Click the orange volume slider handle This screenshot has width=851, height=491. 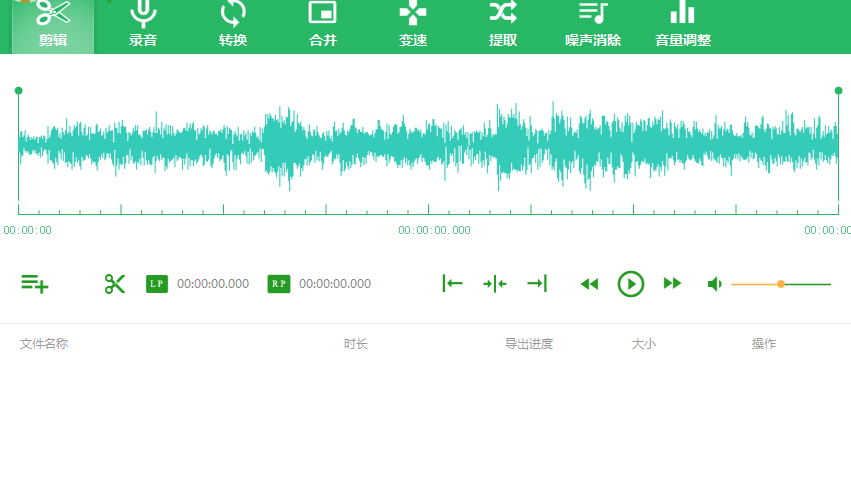(x=781, y=284)
